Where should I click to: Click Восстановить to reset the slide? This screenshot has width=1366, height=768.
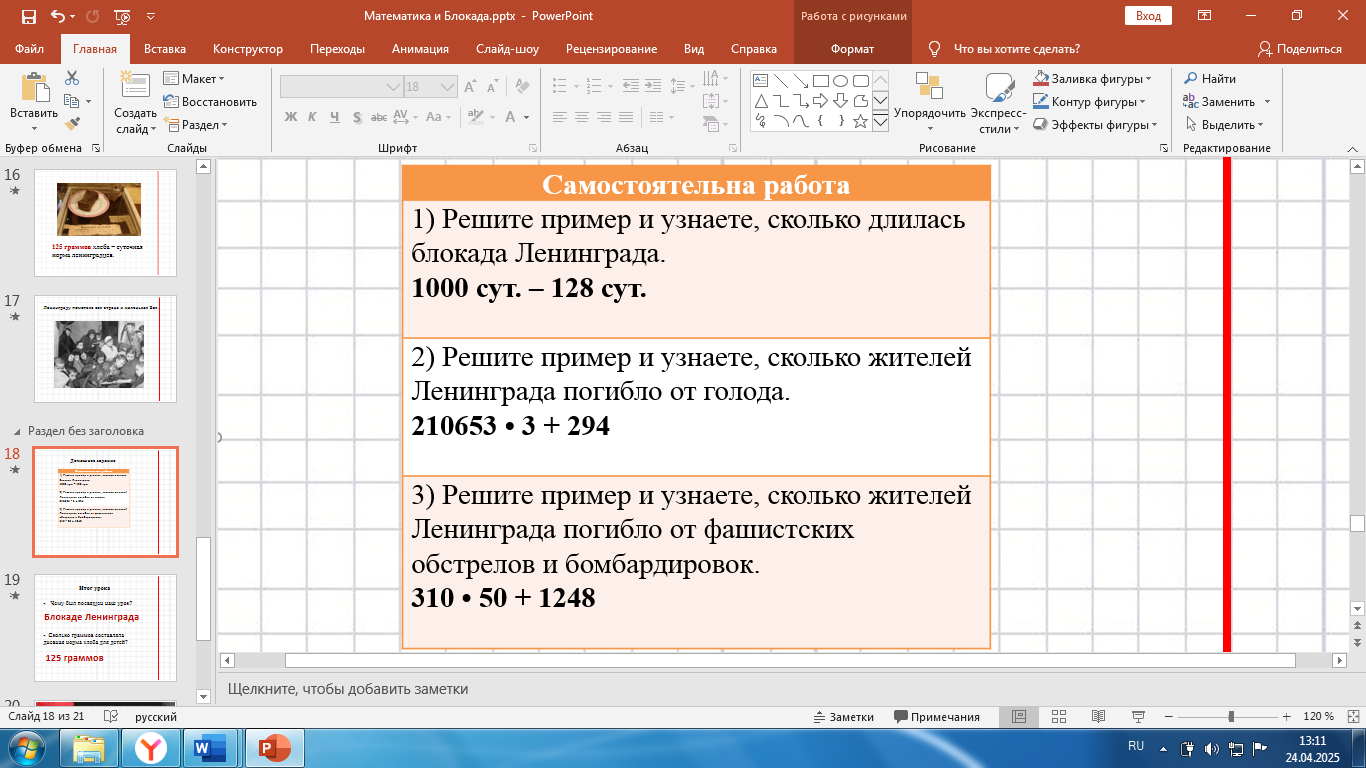coord(210,101)
